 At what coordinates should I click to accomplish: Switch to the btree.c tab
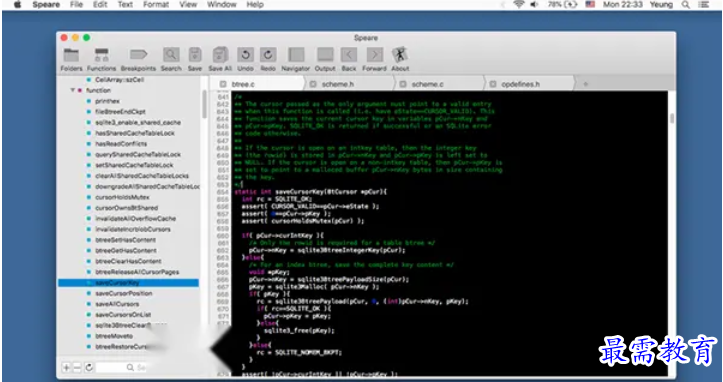257,84
